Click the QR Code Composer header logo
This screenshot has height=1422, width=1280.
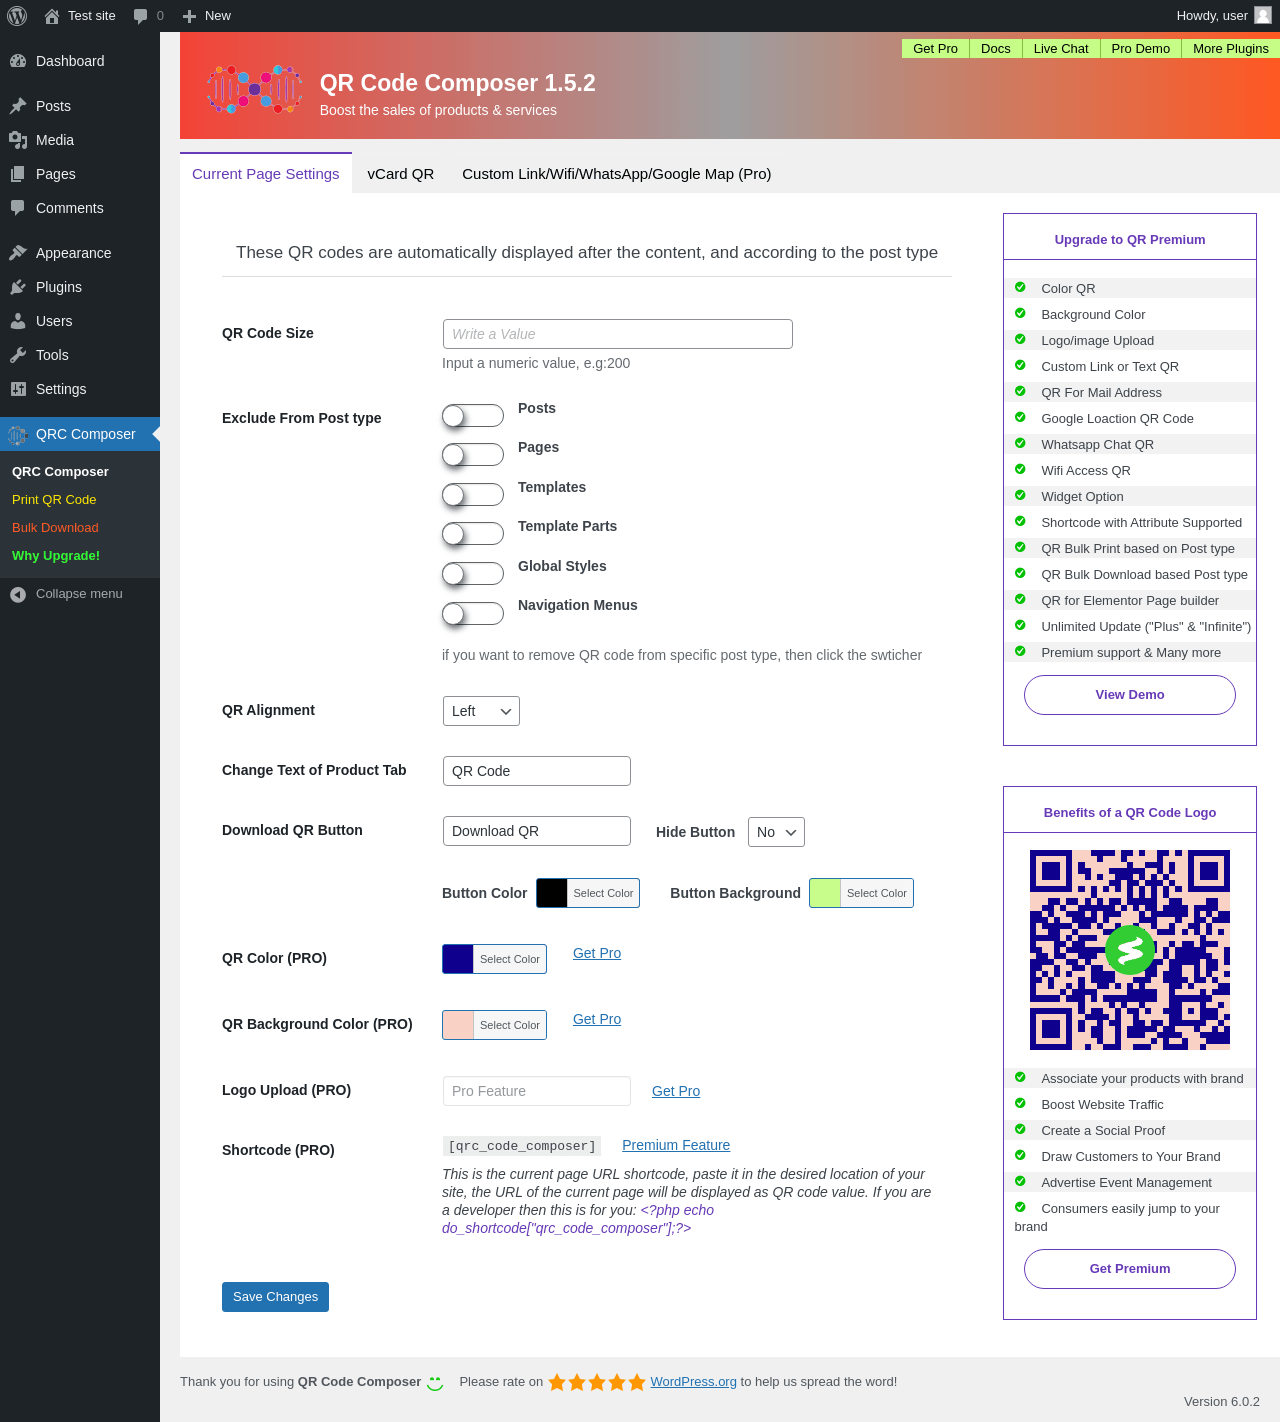point(255,89)
